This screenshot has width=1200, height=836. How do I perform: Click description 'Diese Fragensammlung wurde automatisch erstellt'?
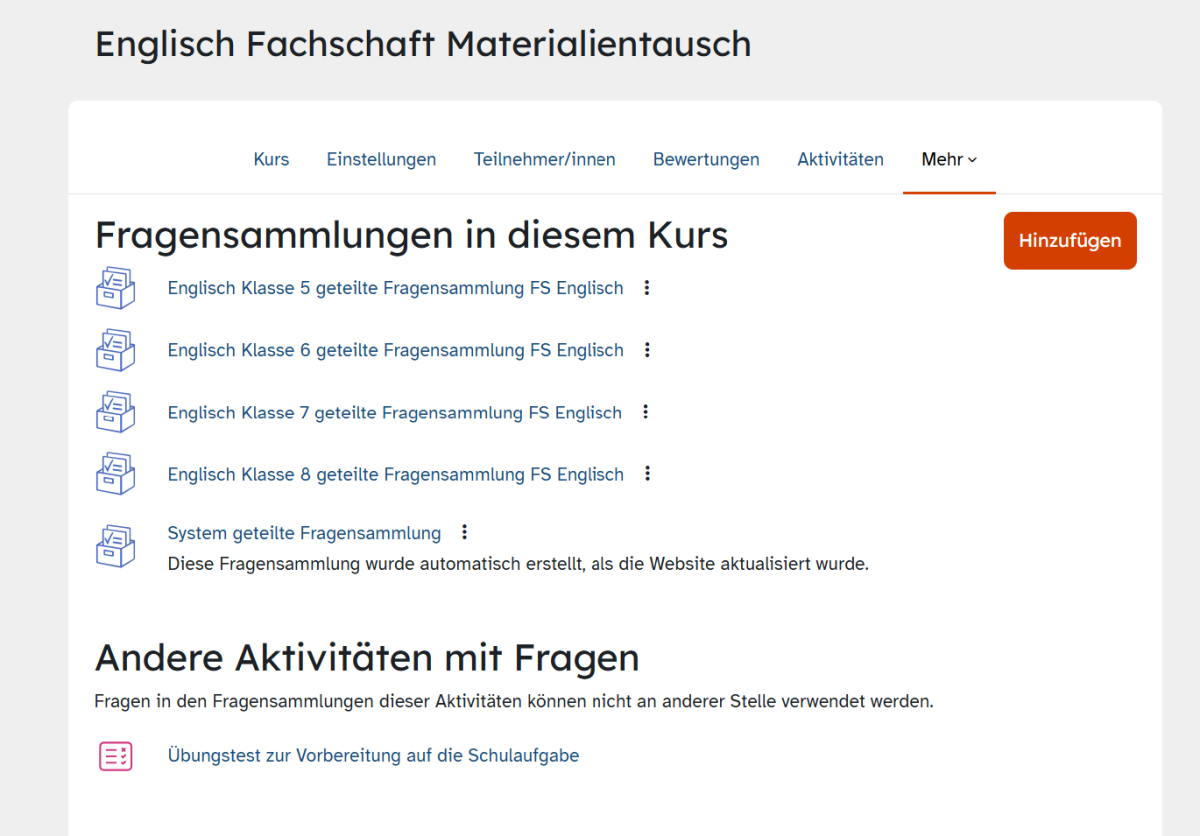click(518, 564)
